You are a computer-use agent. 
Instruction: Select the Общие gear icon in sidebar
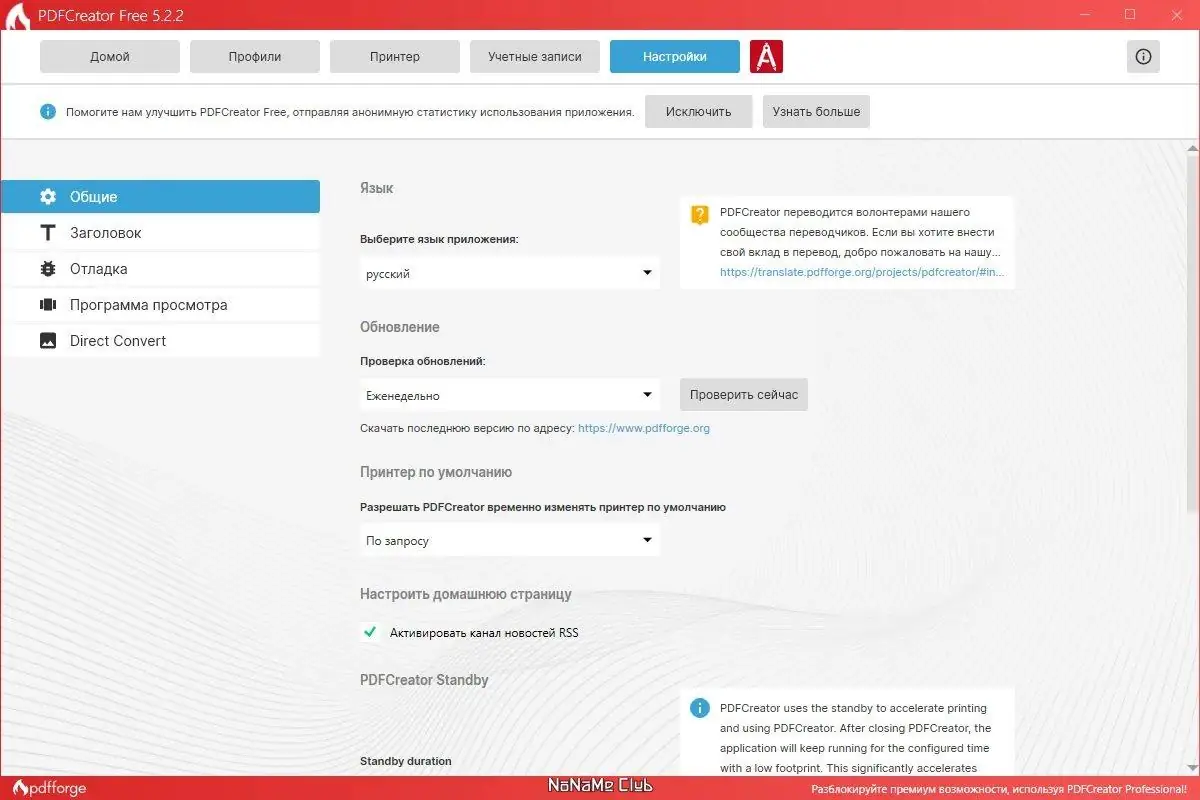pyautogui.click(x=48, y=196)
